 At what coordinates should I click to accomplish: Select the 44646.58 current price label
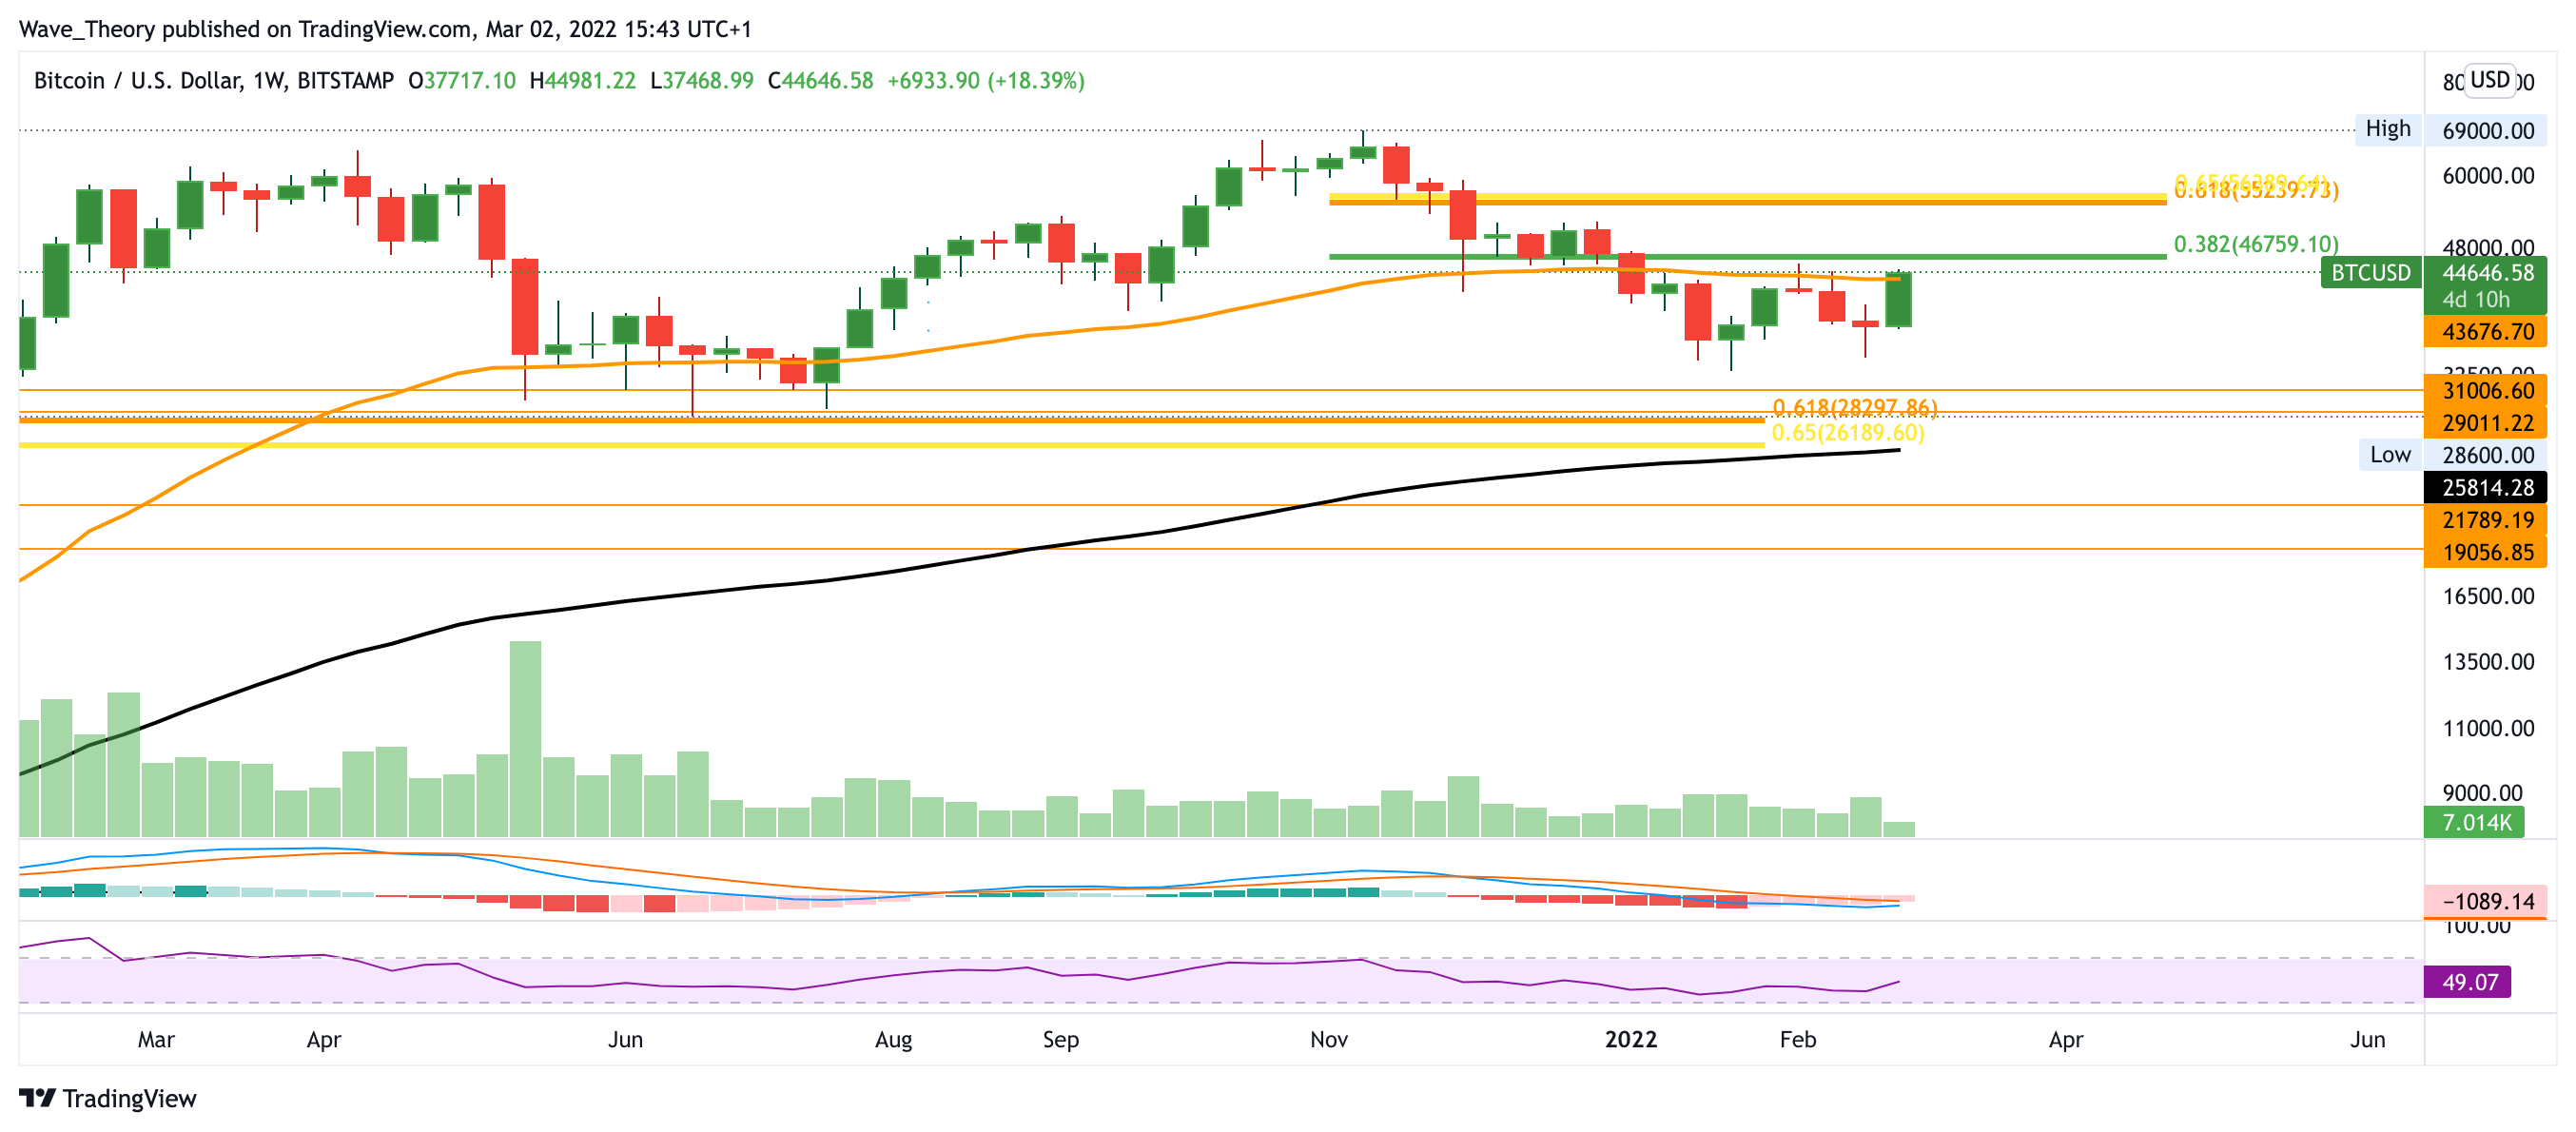click(2486, 273)
